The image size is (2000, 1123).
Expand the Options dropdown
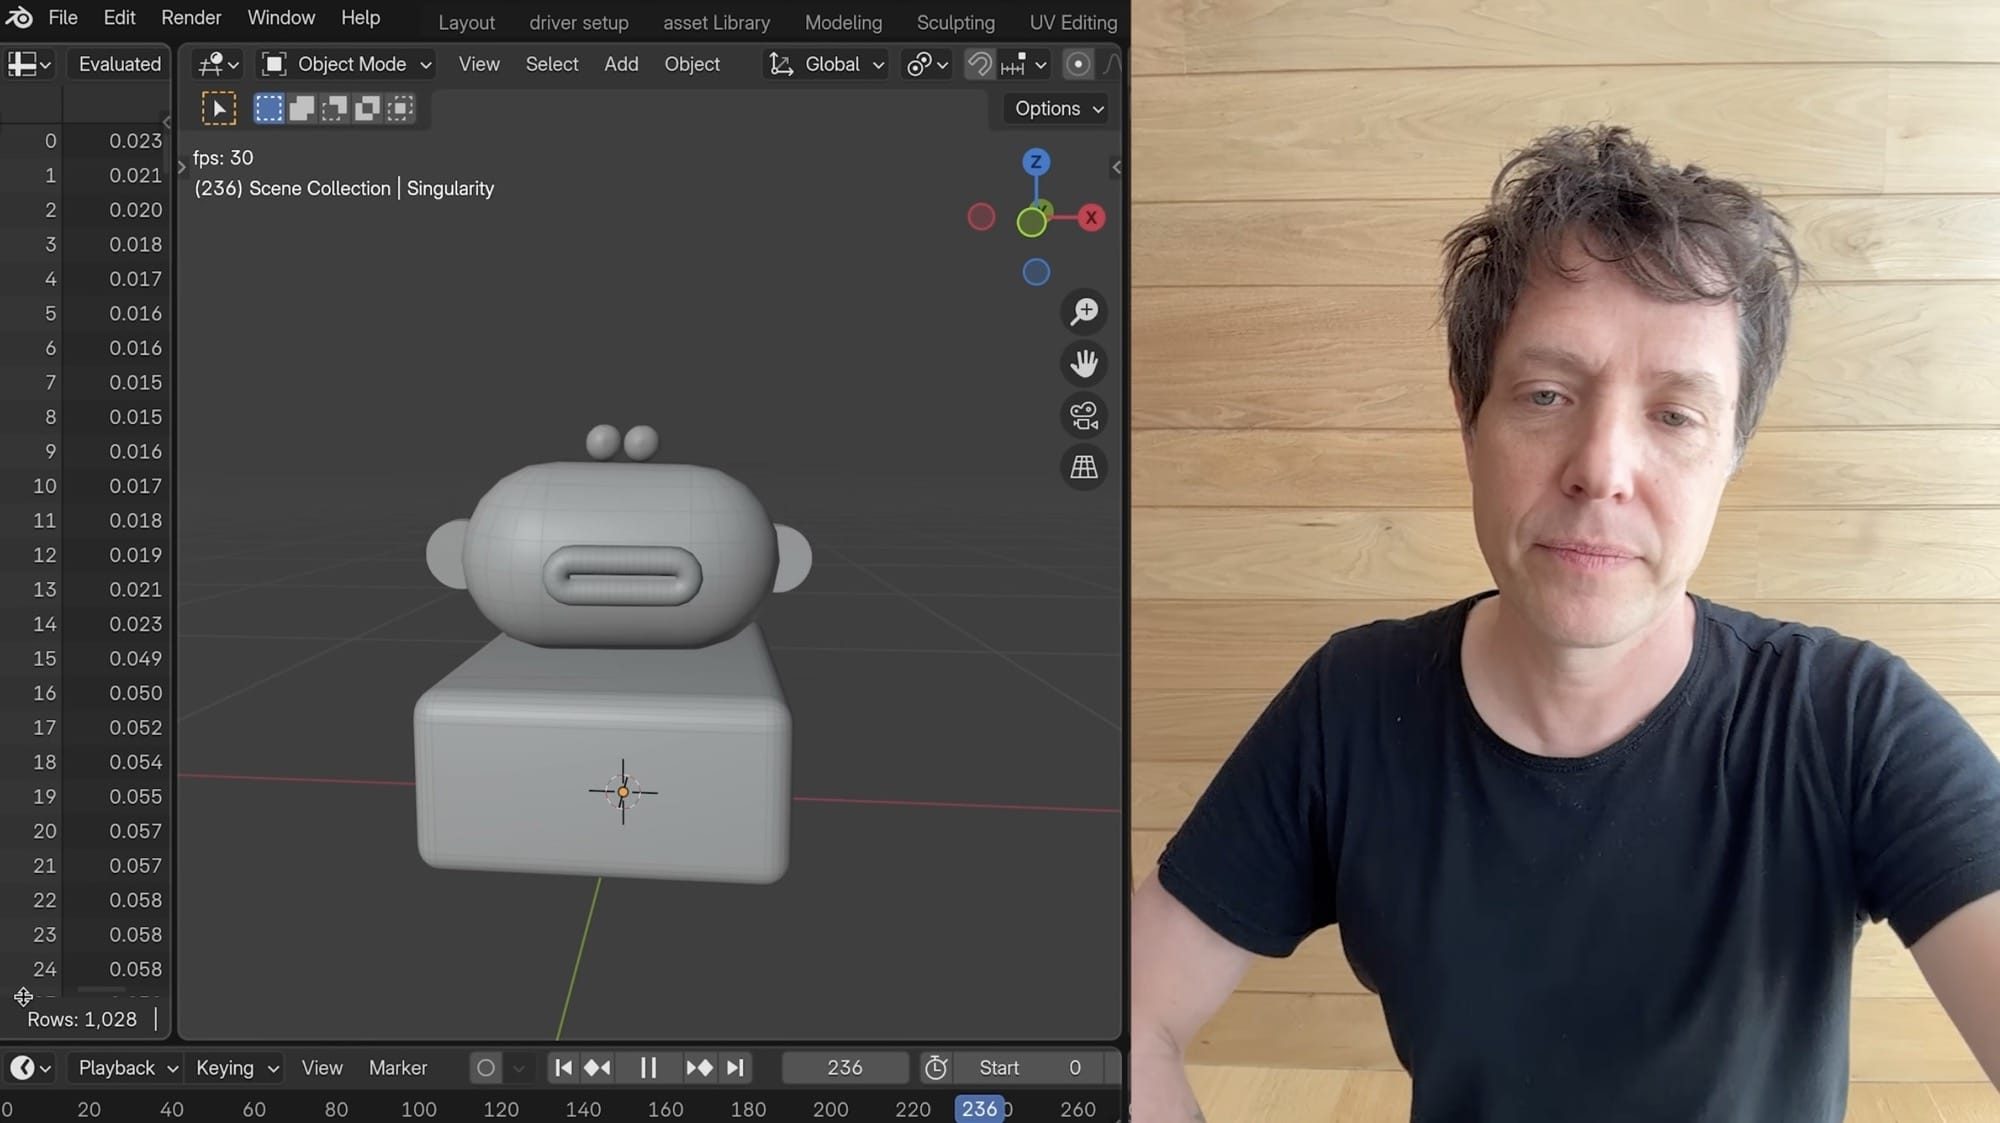1058,108
